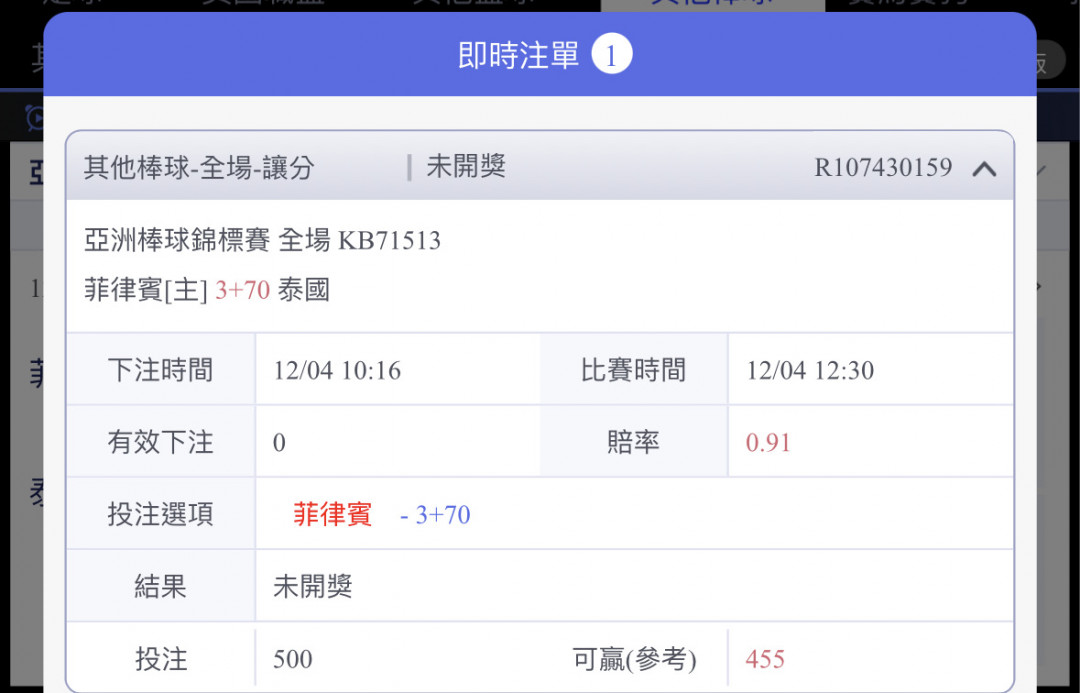Click the bet time value 12/04 10:16

[337, 371]
